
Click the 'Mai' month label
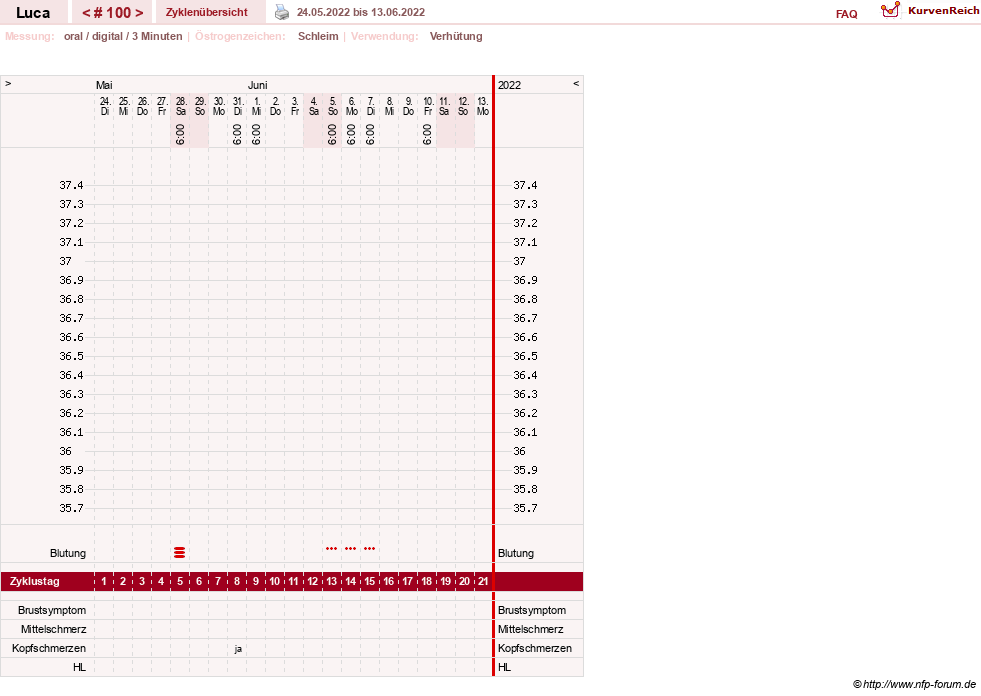104,85
